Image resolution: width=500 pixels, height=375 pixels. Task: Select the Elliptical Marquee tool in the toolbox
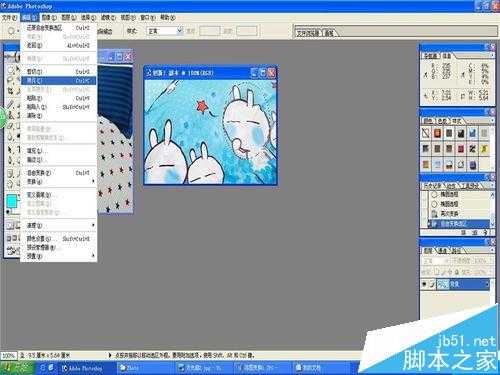click(x=11, y=70)
